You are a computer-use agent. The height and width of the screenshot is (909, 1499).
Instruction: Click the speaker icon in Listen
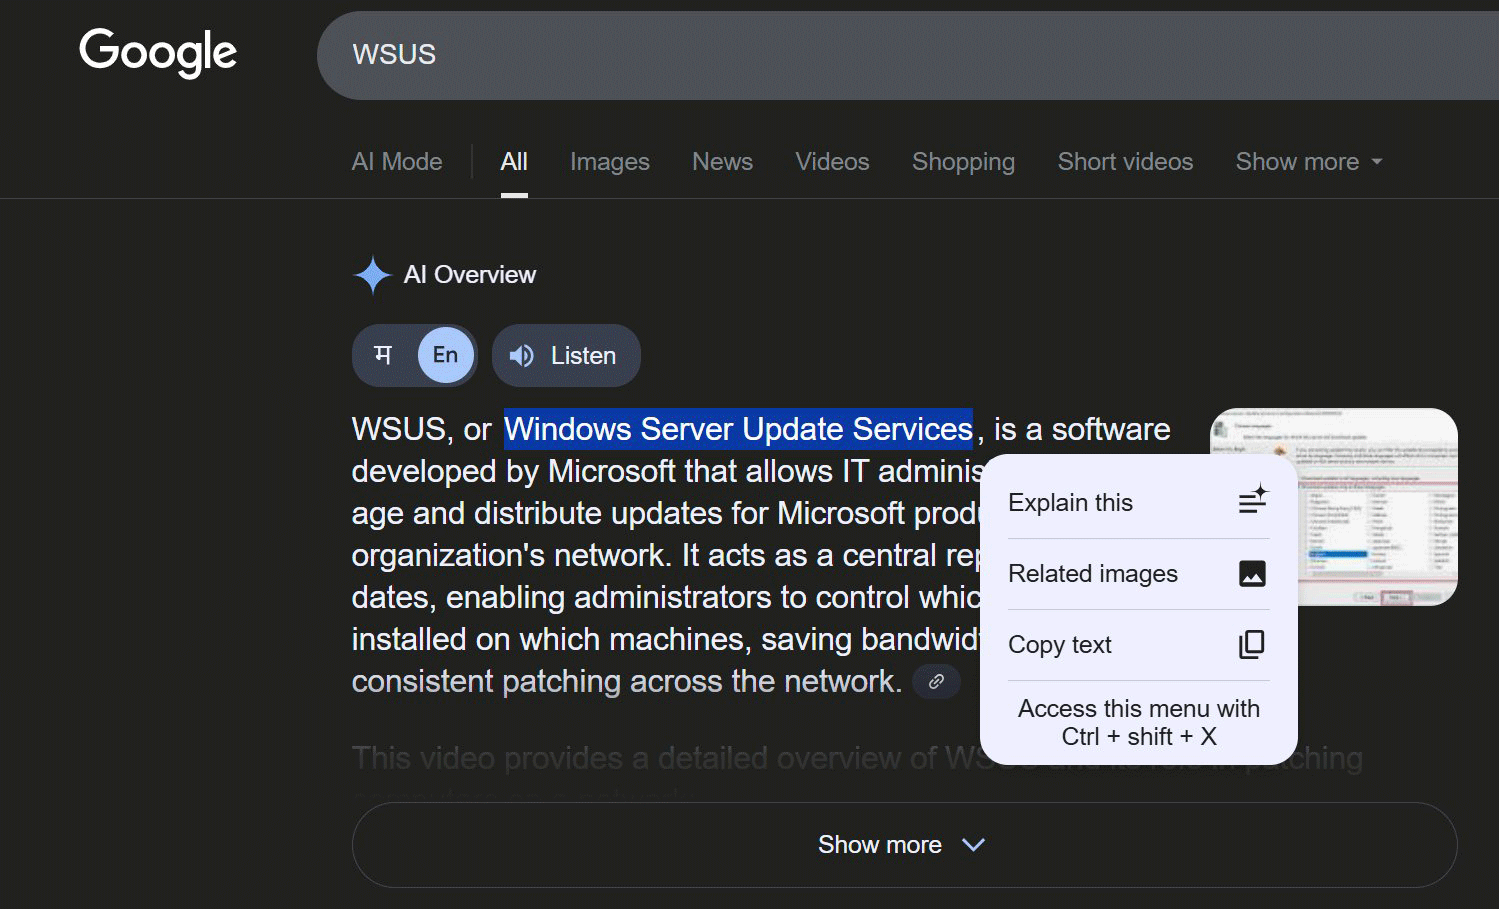point(521,356)
